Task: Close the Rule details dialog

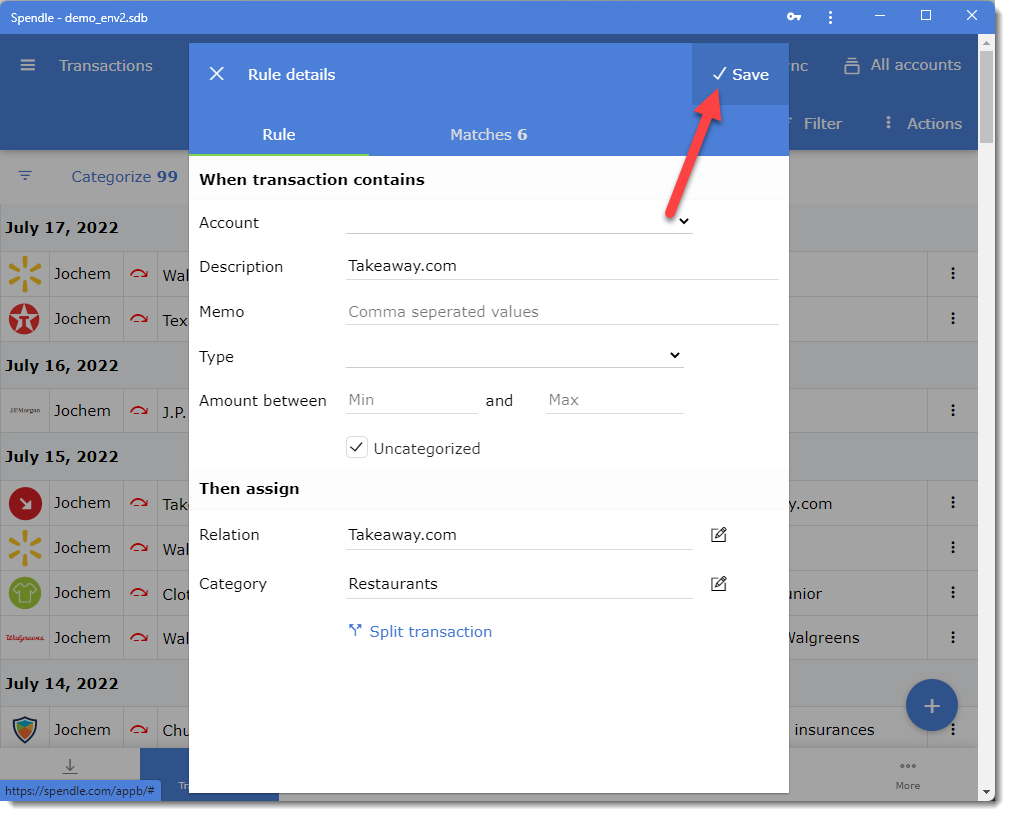Action: [216, 74]
